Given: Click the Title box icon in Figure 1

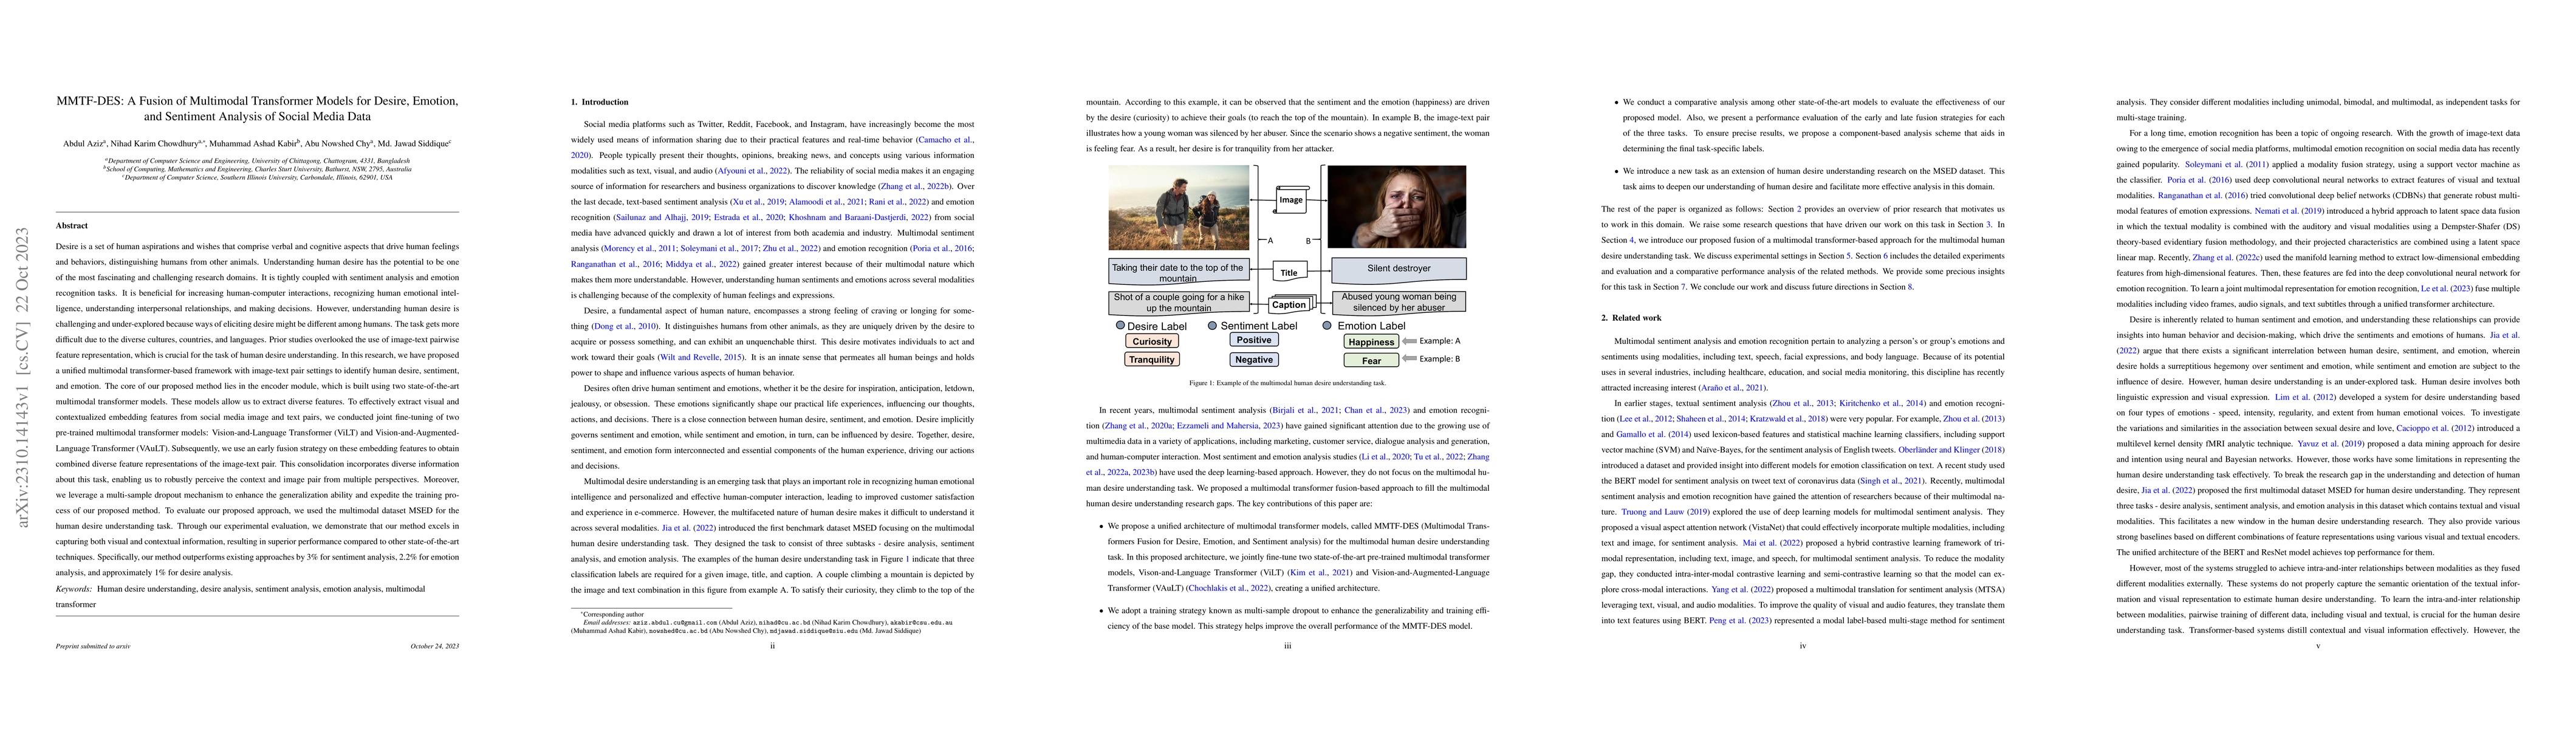Looking at the screenshot, I should click(x=1290, y=271).
